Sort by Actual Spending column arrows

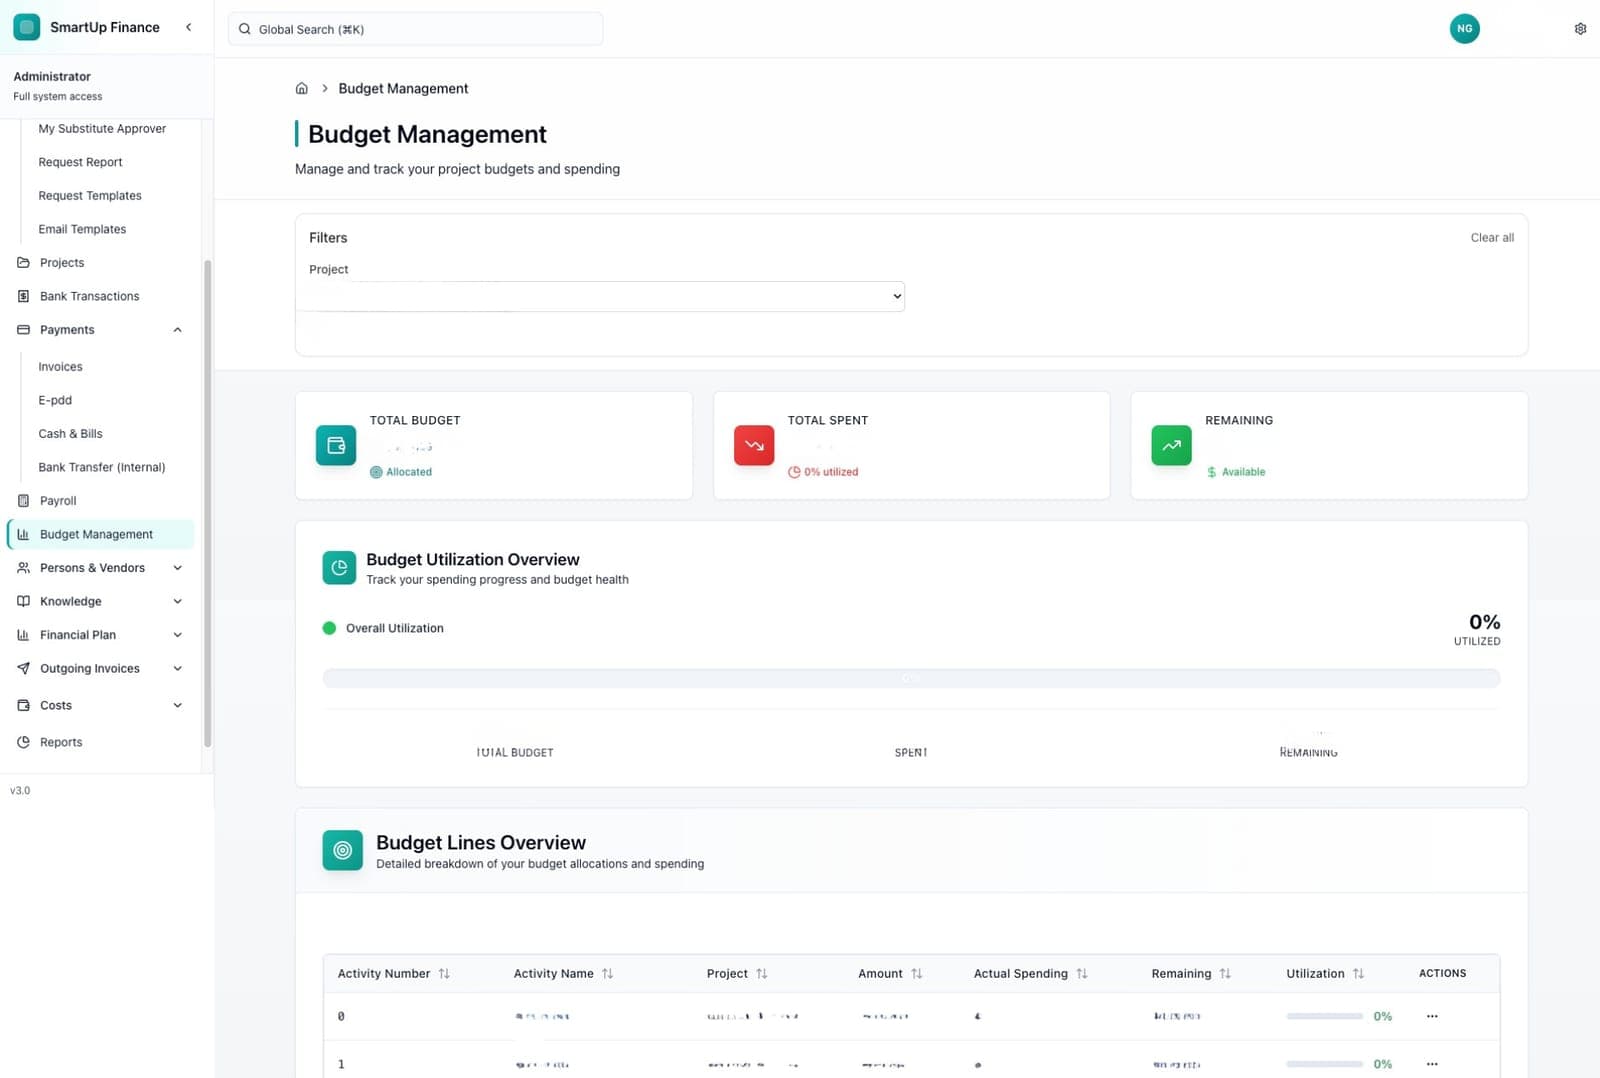coord(1082,973)
